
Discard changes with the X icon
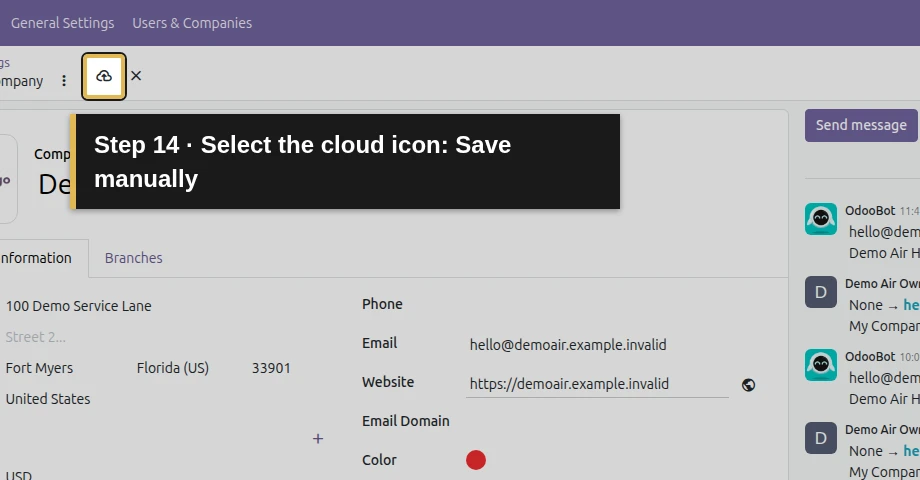coord(136,76)
